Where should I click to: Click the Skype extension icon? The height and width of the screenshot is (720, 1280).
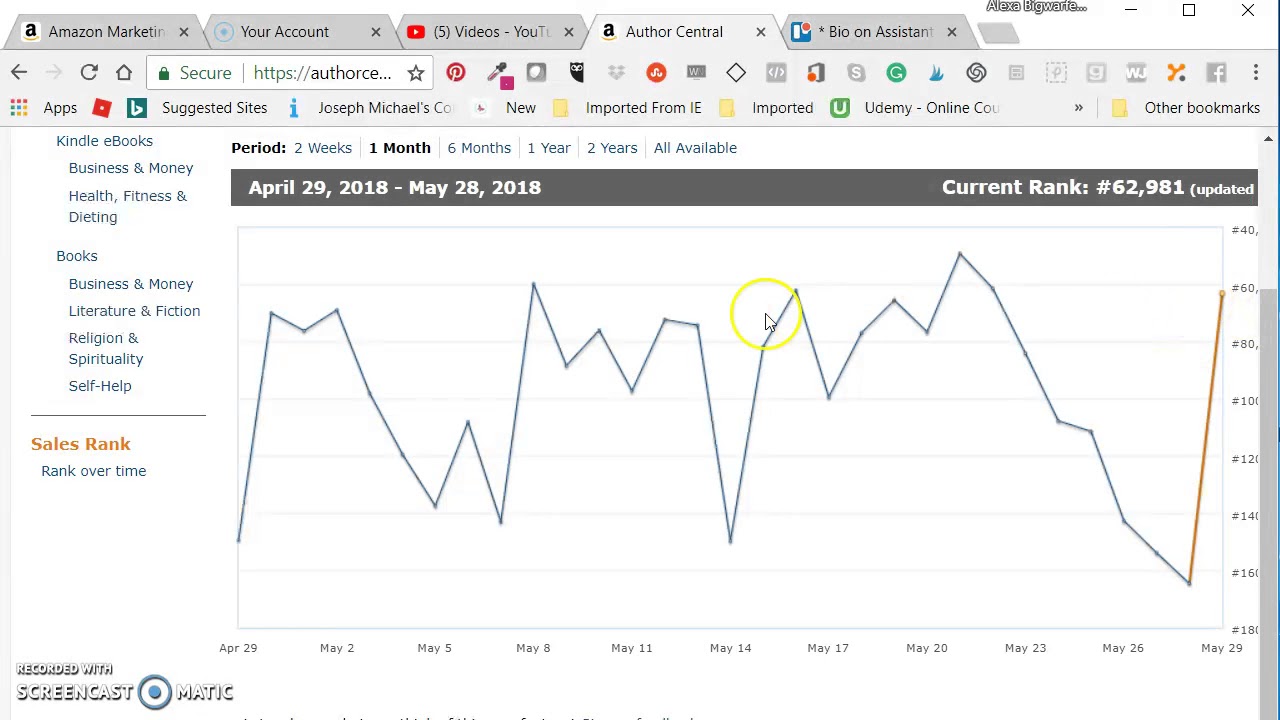[x=856, y=72]
